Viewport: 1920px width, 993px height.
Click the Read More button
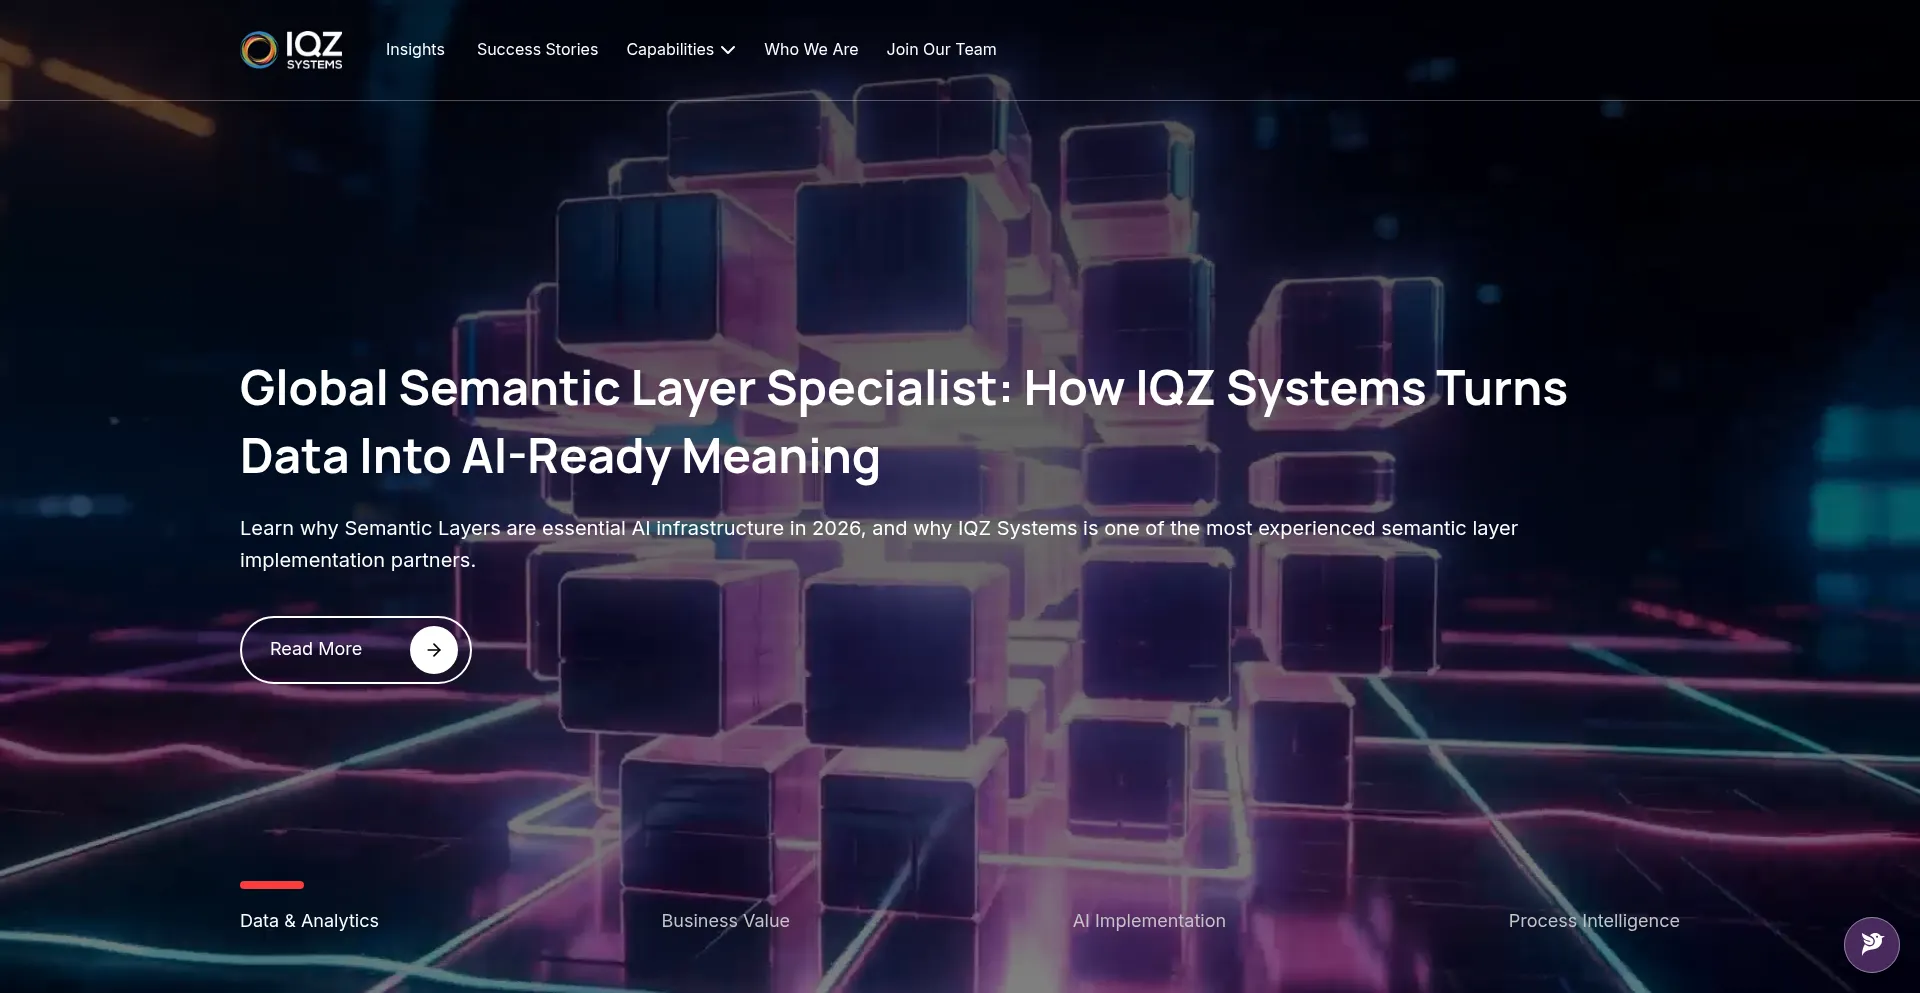[355, 650]
